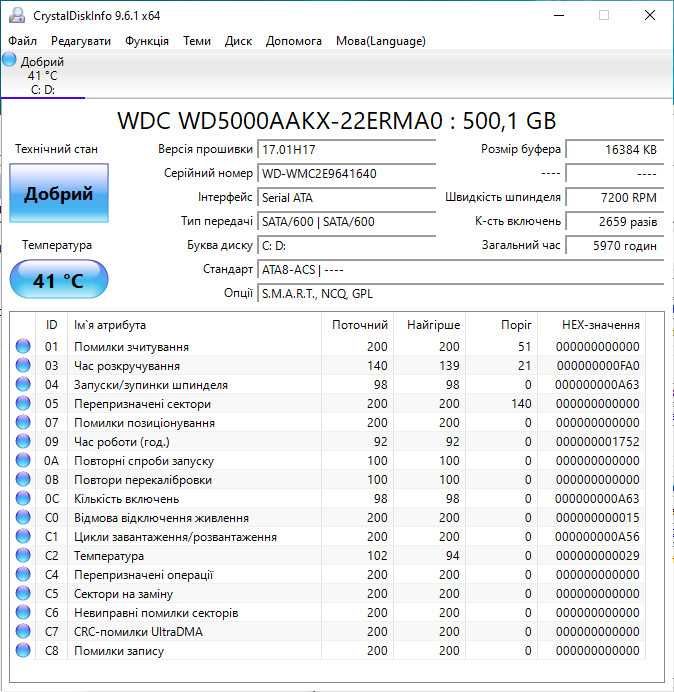674x692 pixels.
Task: Minimize the CrystalDiskInfo window
Action: (559, 15)
